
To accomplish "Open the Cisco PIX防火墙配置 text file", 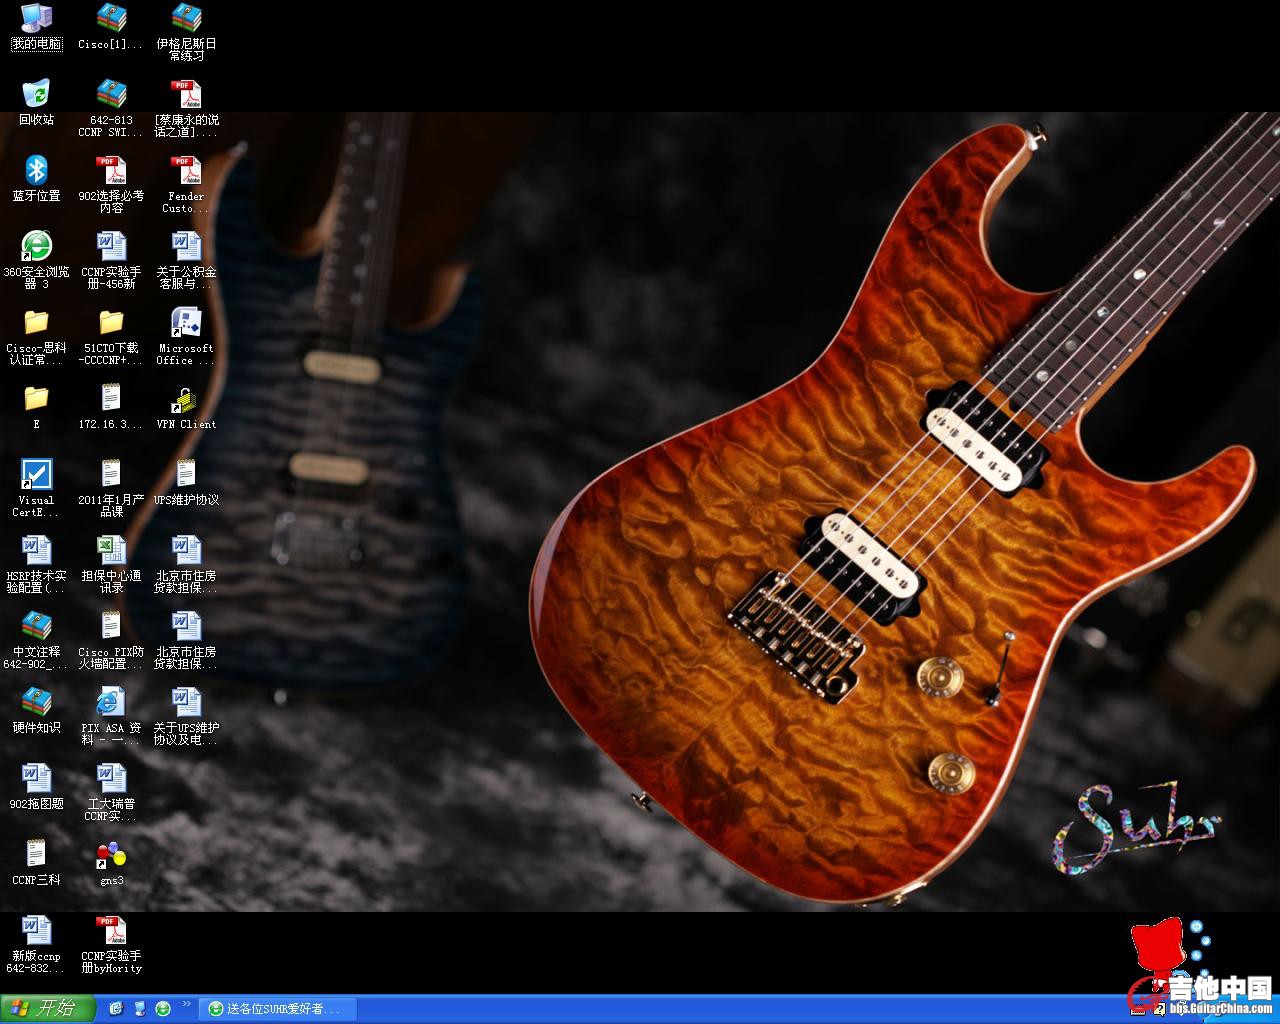I will tap(111, 640).
